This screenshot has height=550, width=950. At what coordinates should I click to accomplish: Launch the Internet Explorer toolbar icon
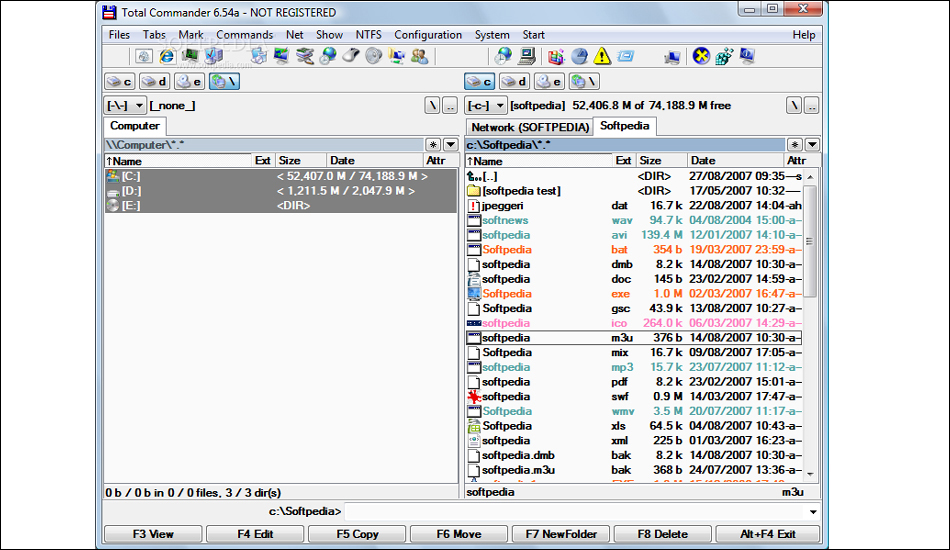[167, 56]
